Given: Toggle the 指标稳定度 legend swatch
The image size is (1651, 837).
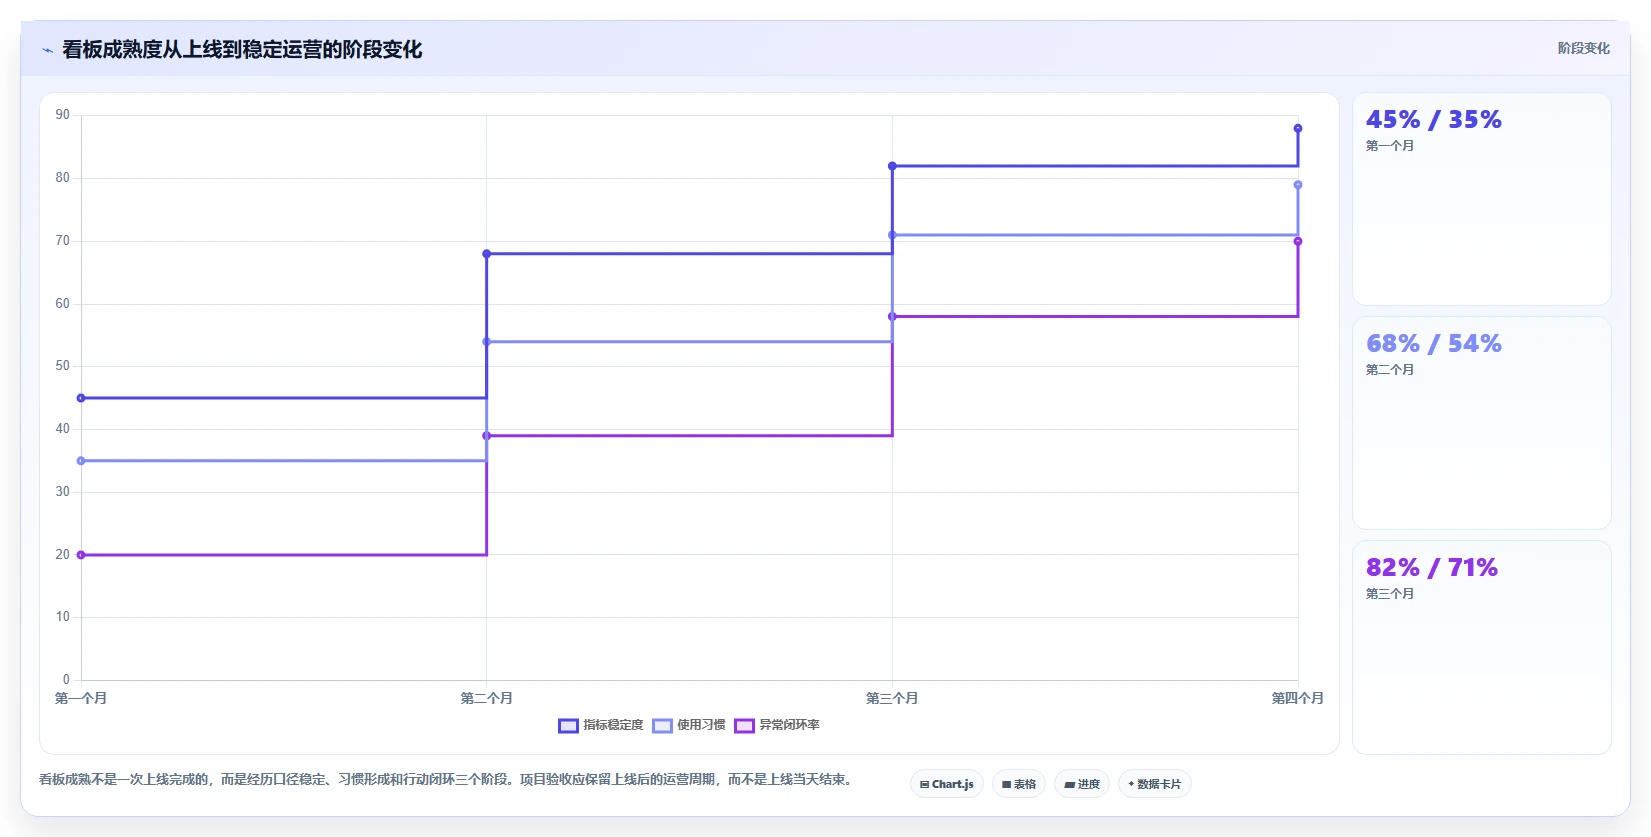Looking at the screenshot, I should click(568, 726).
